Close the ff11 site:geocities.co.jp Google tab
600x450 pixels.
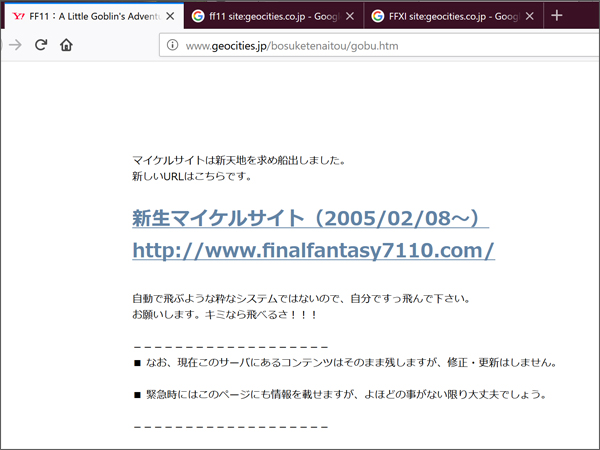[349, 16]
